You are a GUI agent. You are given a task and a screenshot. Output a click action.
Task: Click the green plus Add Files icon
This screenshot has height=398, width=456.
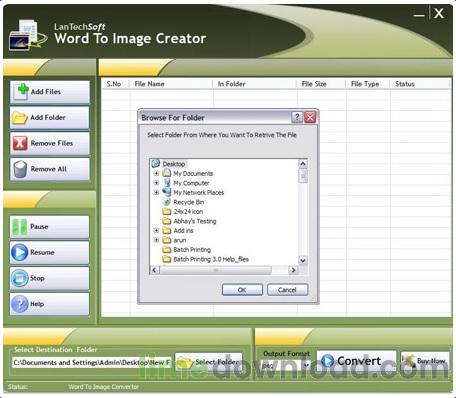pos(23,91)
